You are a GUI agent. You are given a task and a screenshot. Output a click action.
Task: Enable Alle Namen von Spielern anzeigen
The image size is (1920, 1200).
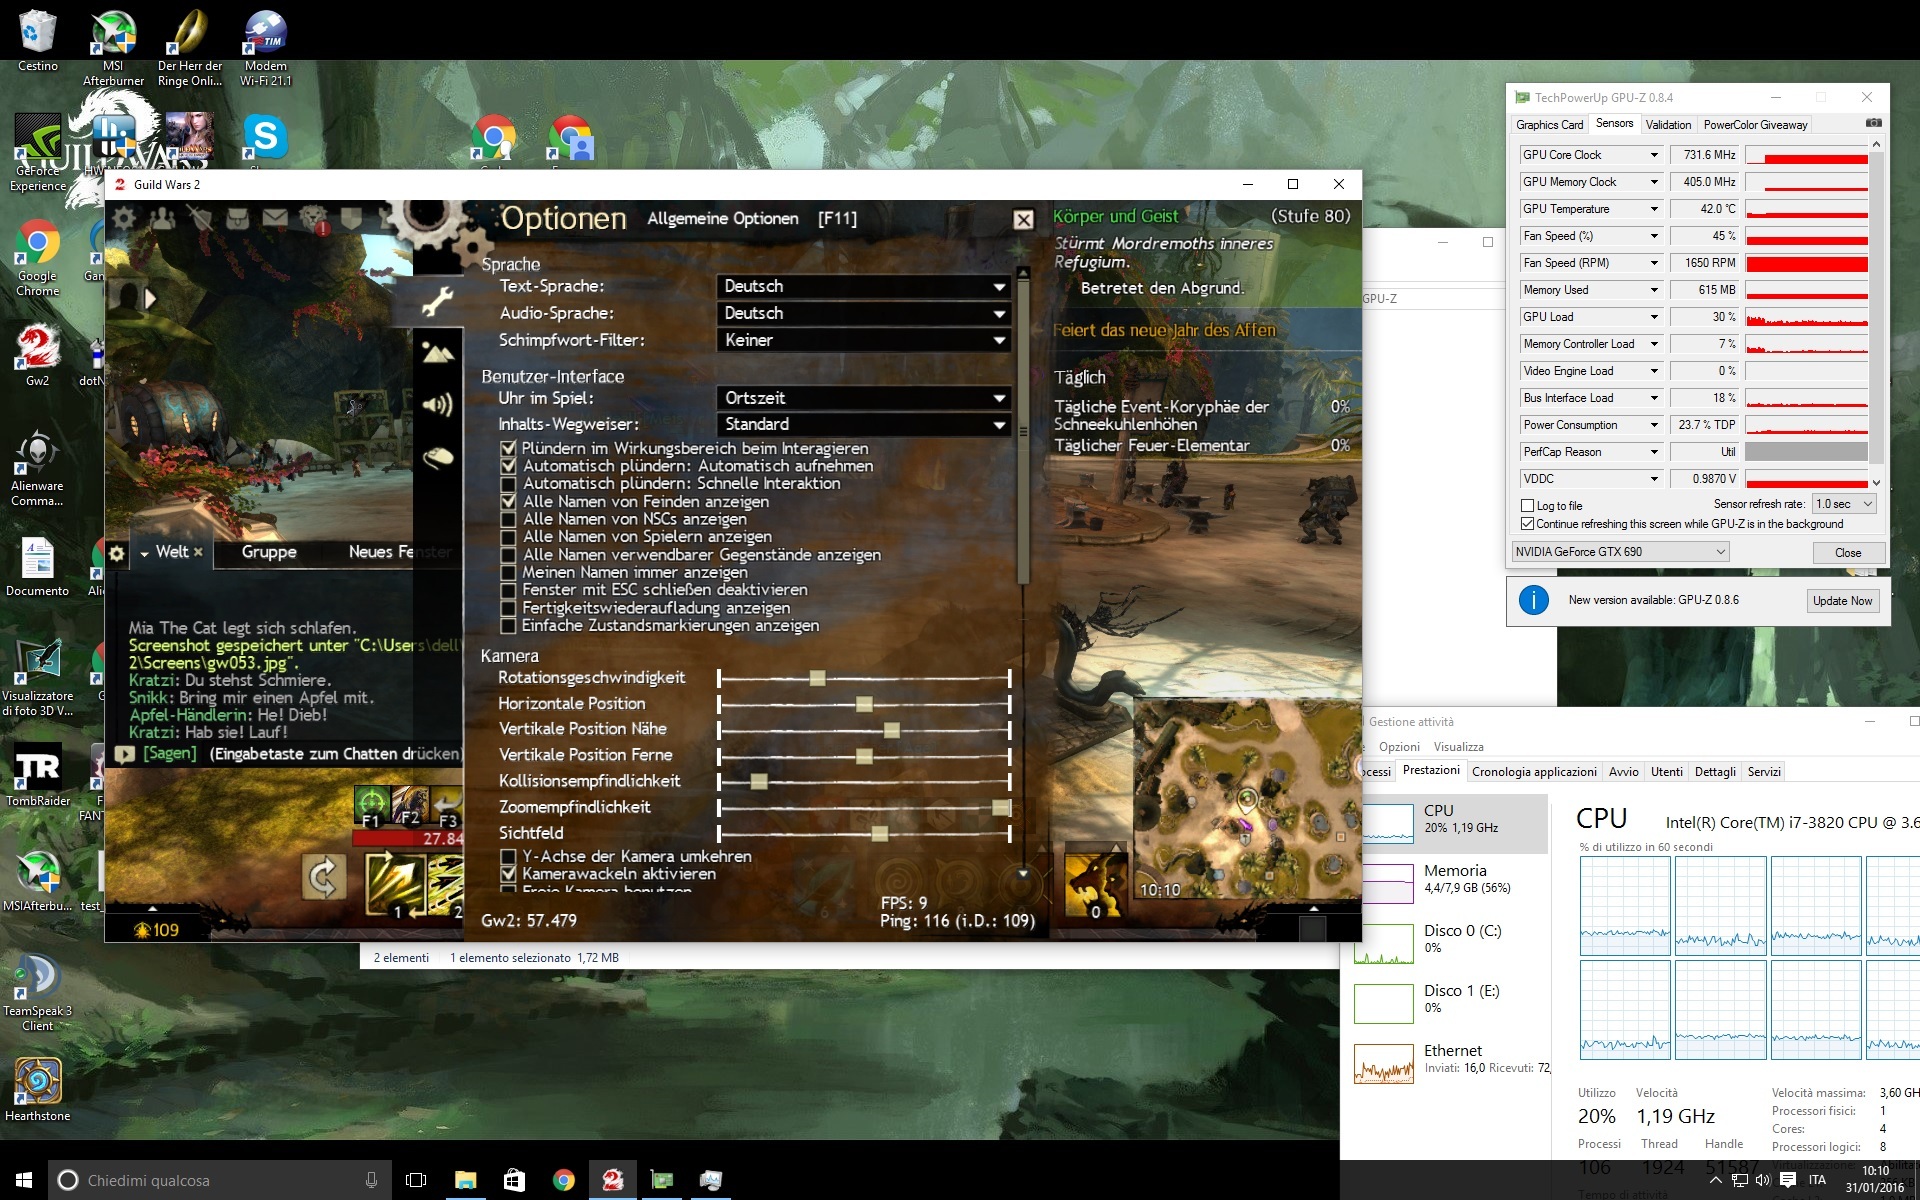[508, 537]
